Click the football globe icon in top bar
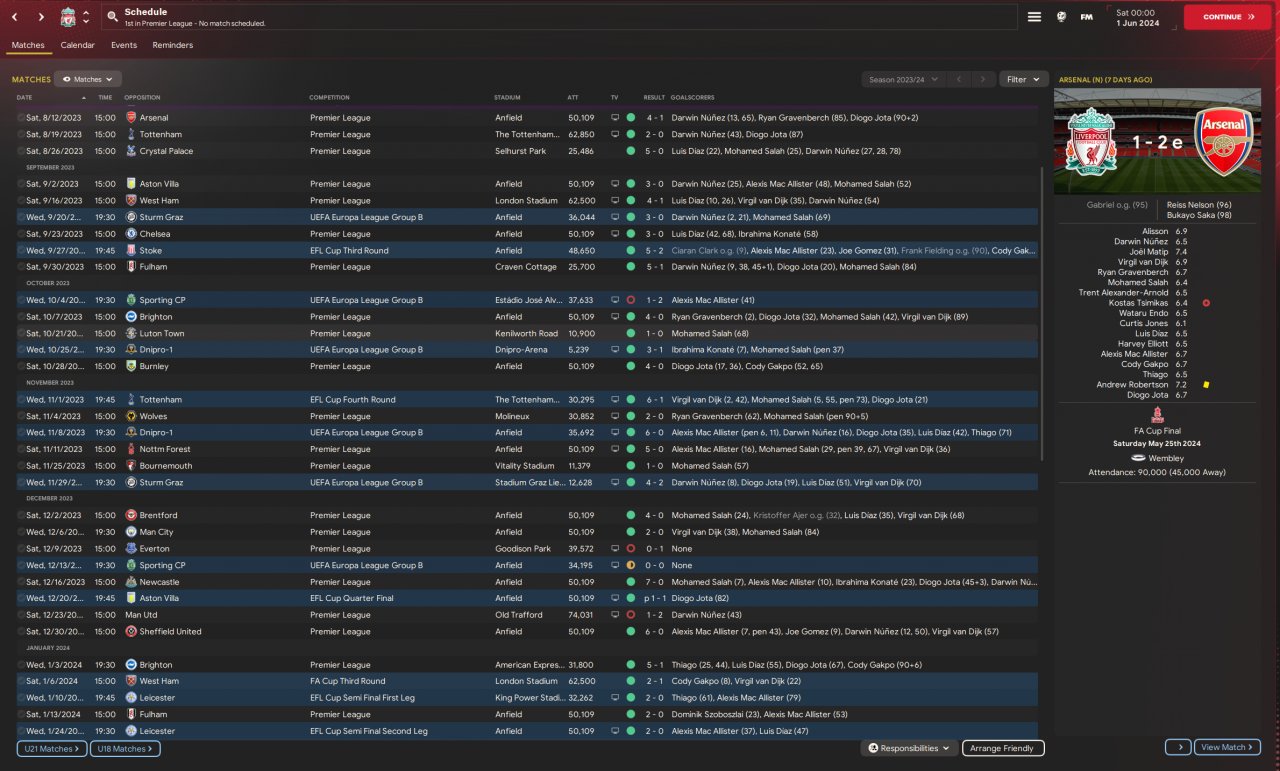 [x=1061, y=17]
